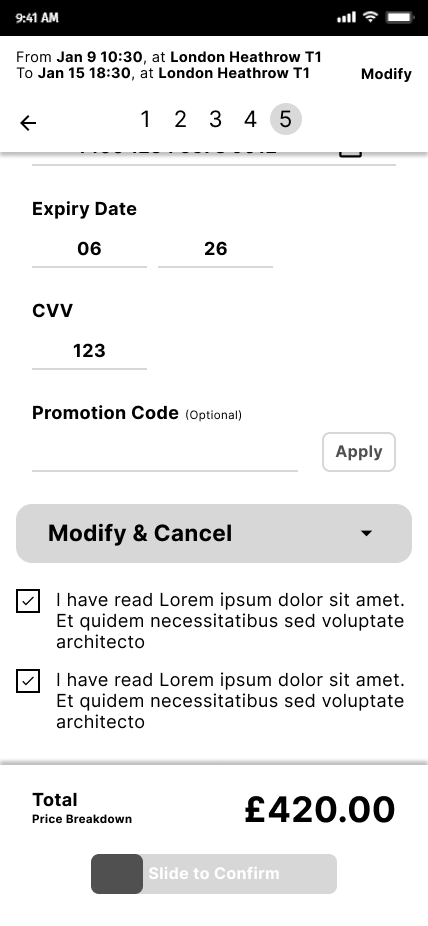Image resolution: width=428 pixels, height=926 pixels.
Task: Tap the Wi-Fi status icon
Action: (x=370, y=17)
